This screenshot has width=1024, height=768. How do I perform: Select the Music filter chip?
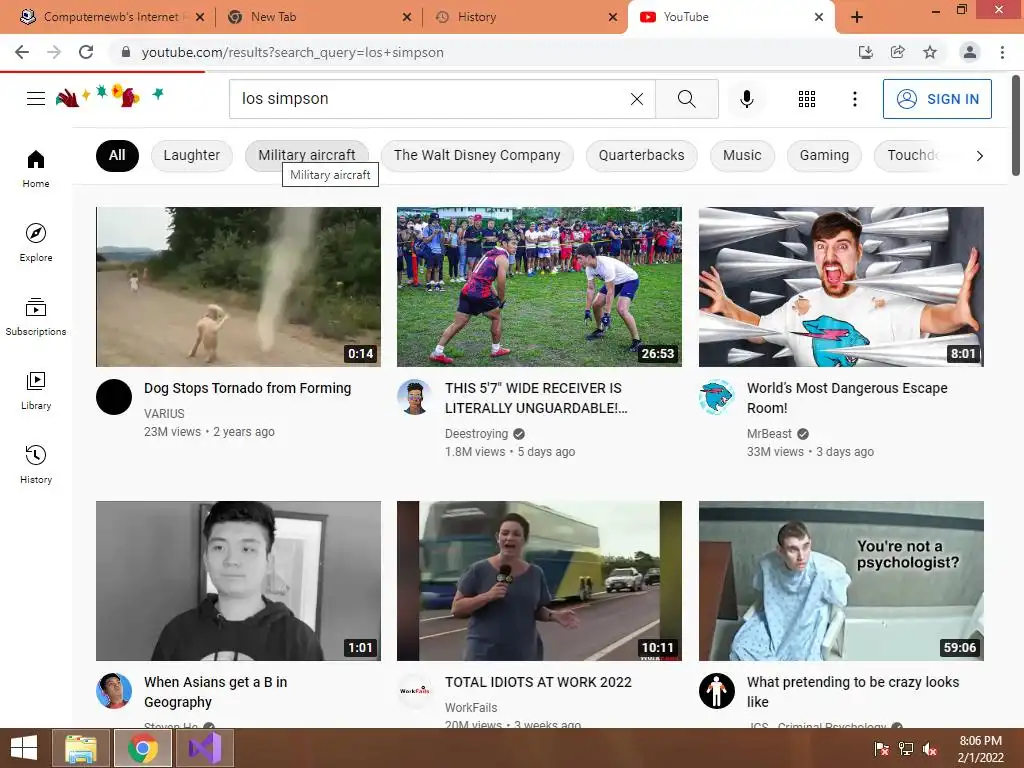pos(742,155)
